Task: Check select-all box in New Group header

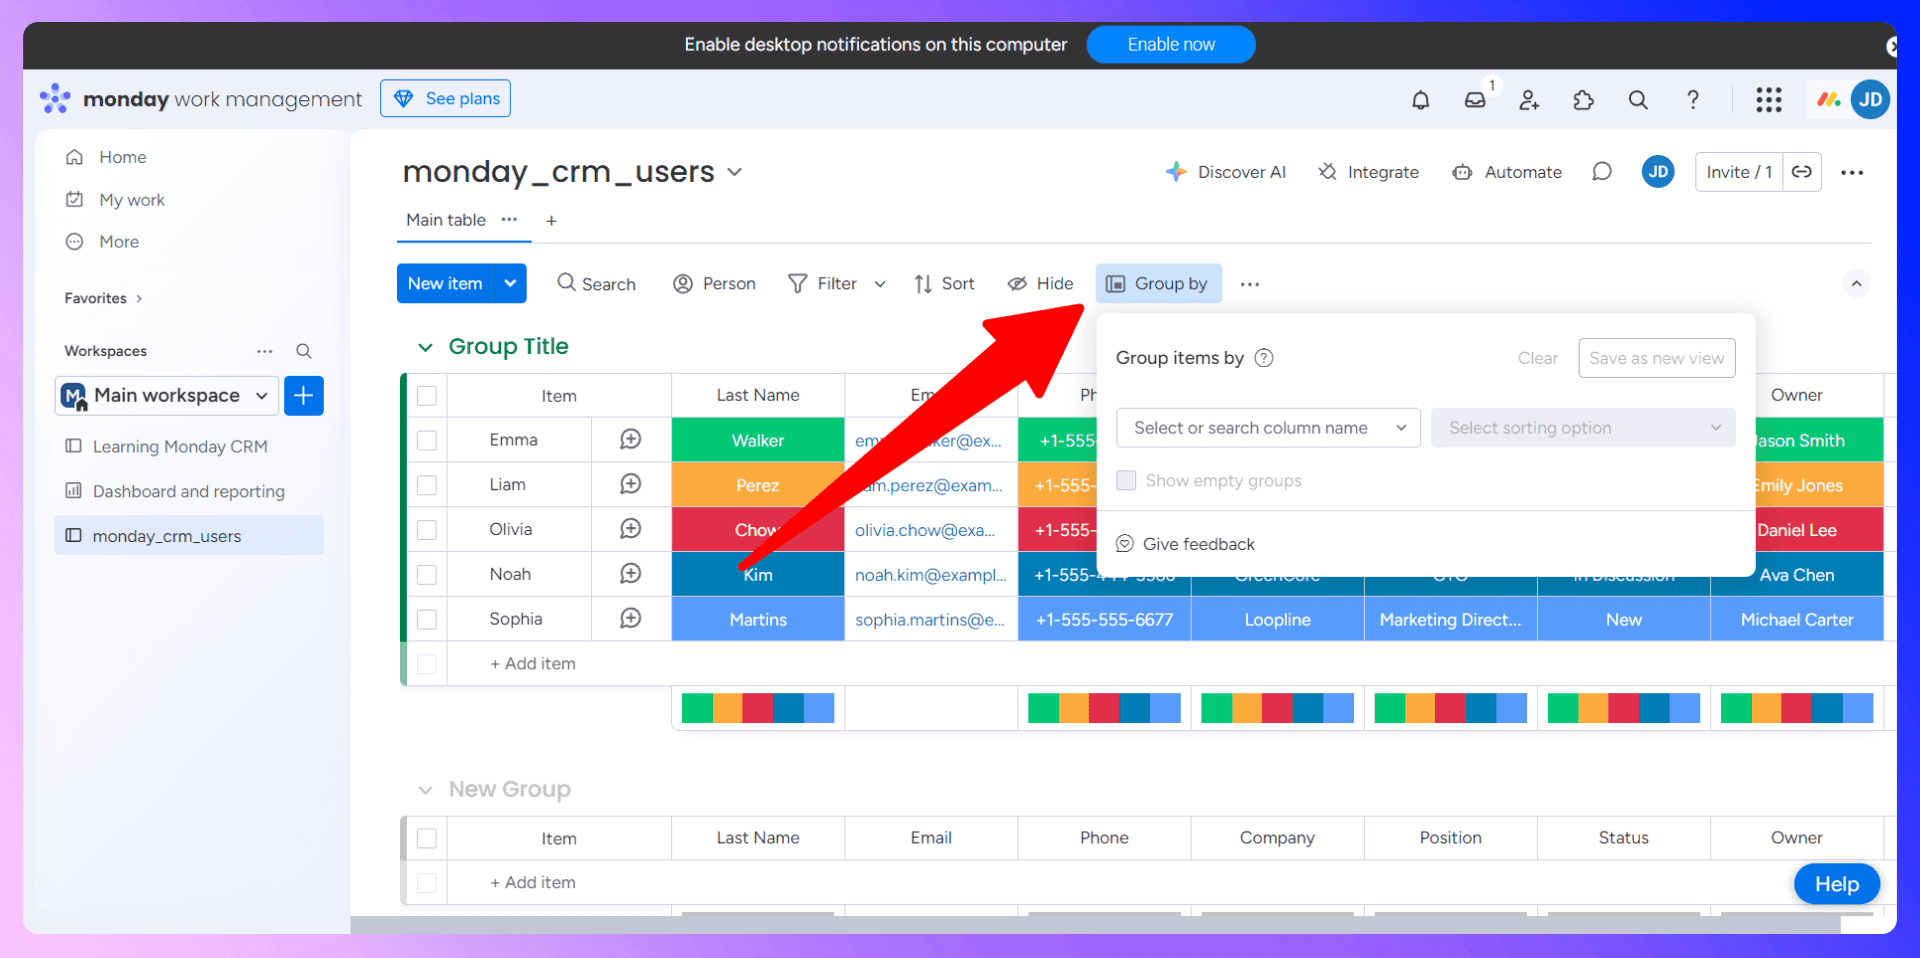Action: coord(427,838)
